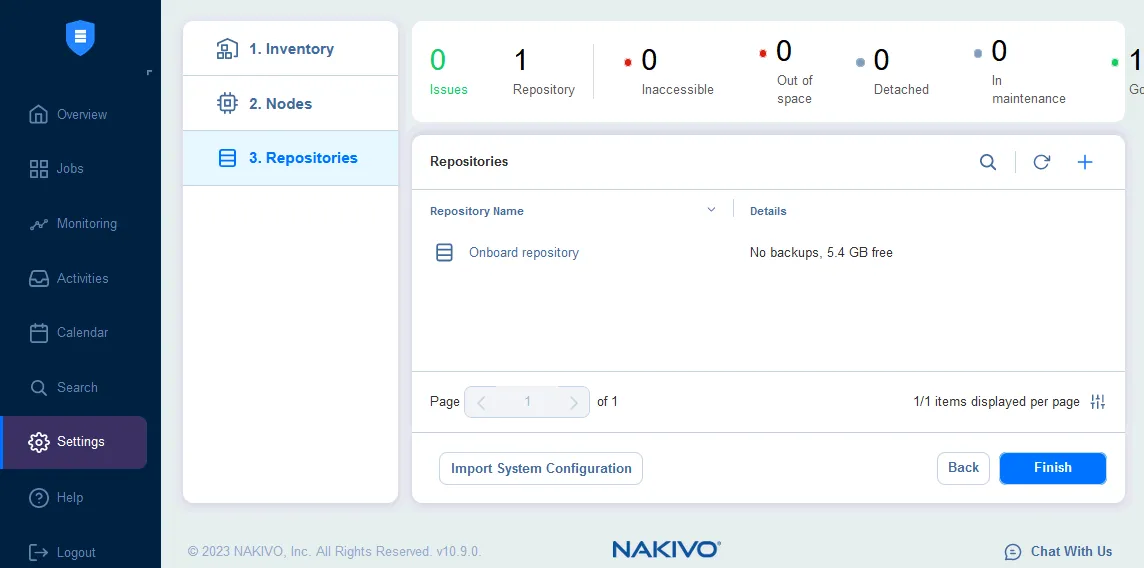
Task: Click the NAKIVO shield logo
Action: tap(80, 38)
